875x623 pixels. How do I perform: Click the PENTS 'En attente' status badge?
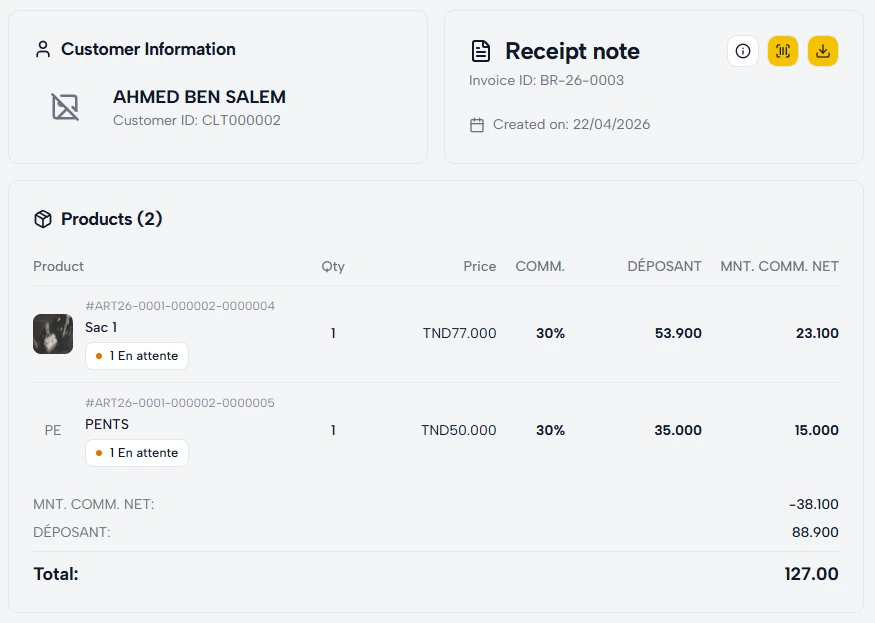coord(137,453)
